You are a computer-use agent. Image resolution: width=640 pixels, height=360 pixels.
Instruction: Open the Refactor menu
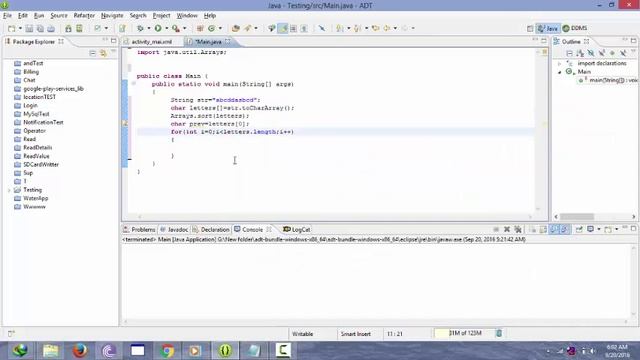[84, 16]
